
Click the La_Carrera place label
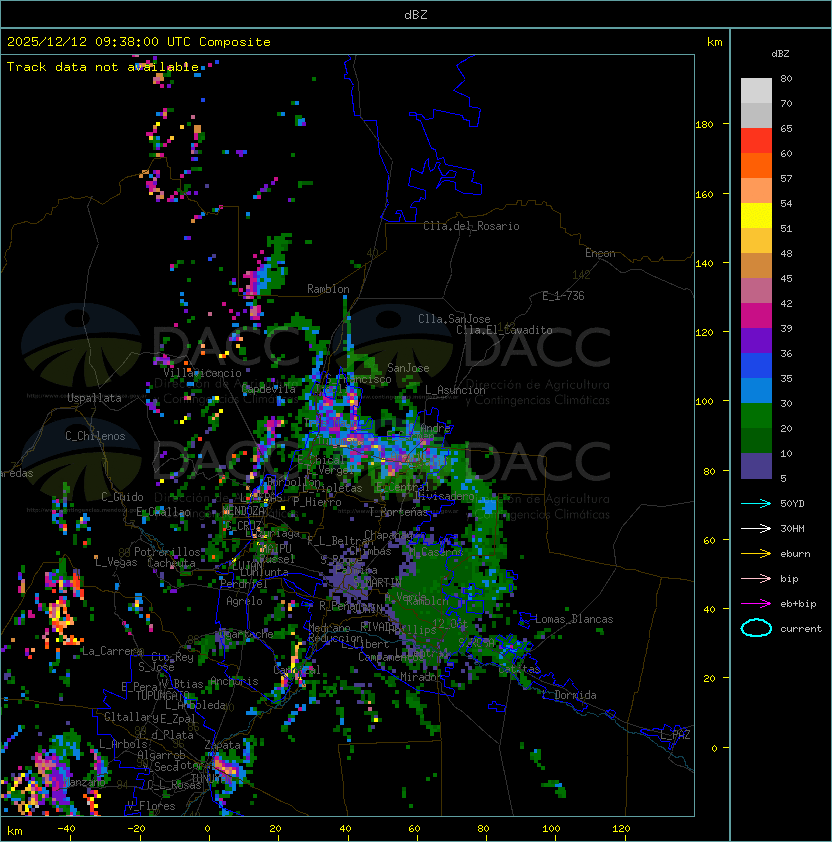[x=112, y=651]
